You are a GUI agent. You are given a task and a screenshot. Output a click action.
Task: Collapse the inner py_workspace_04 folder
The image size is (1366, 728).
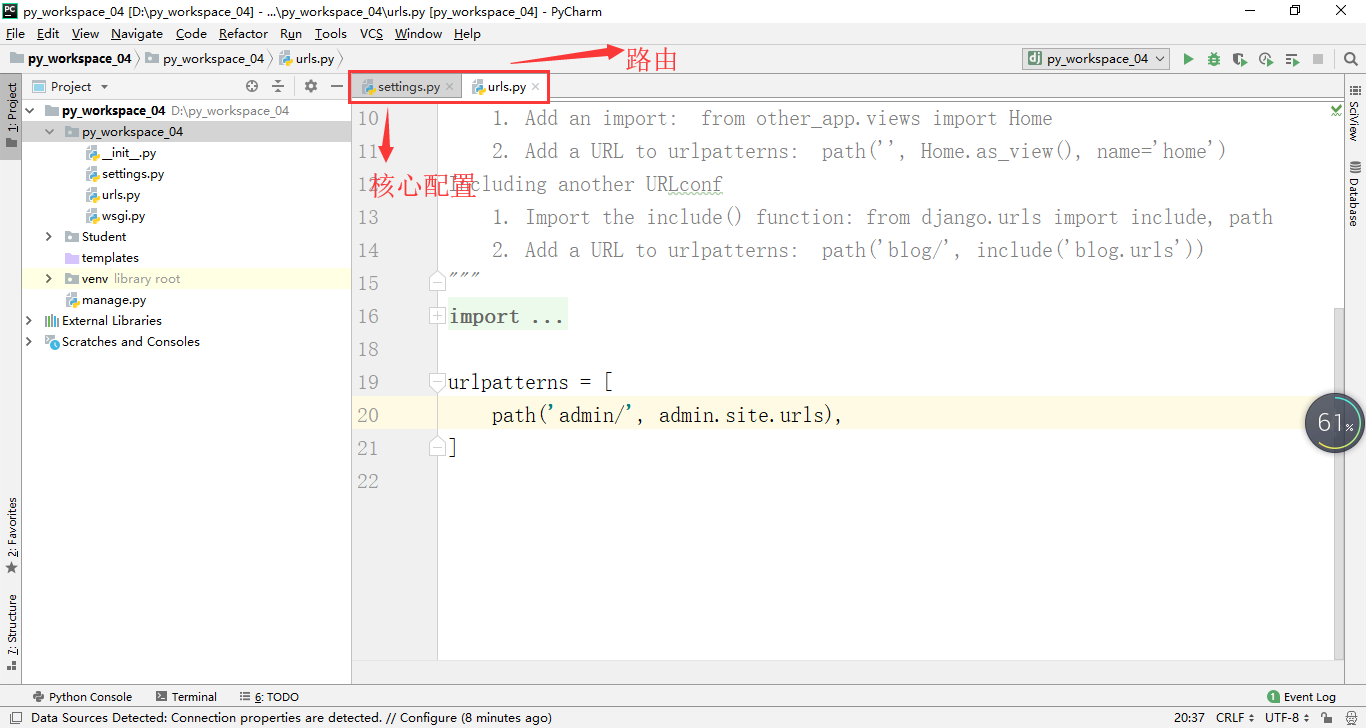coord(49,132)
